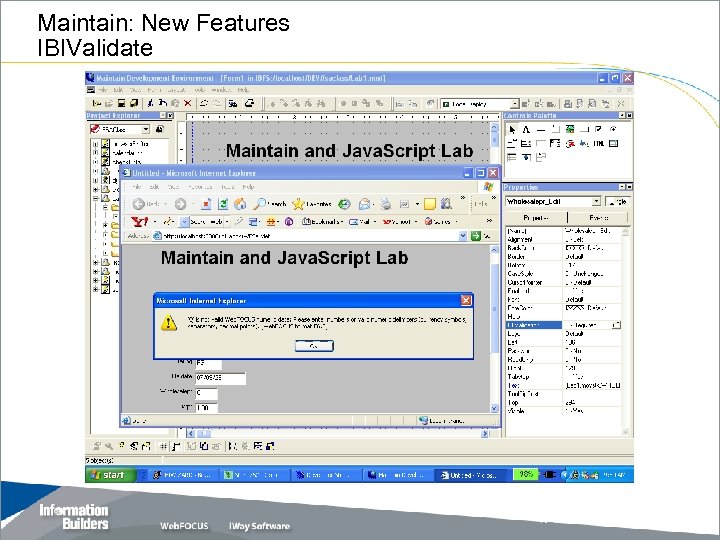720x540 pixels.
Task: Open the IE address bar dropdown arrow
Action: [x=463, y=236]
